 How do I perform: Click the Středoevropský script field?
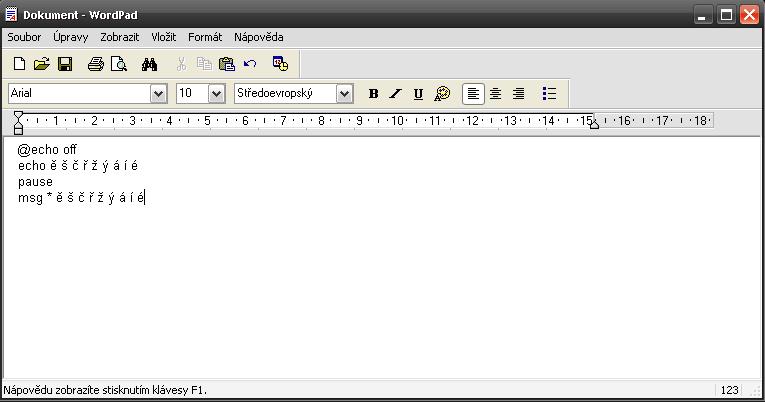pyautogui.click(x=285, y=94)
